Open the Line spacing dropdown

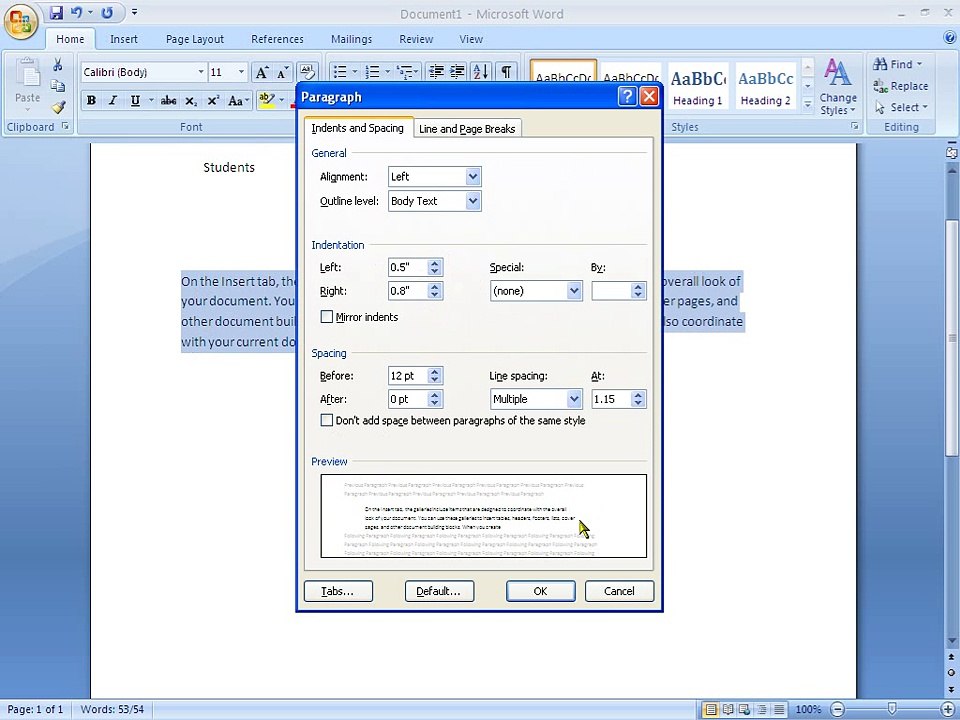click(574, 399)
